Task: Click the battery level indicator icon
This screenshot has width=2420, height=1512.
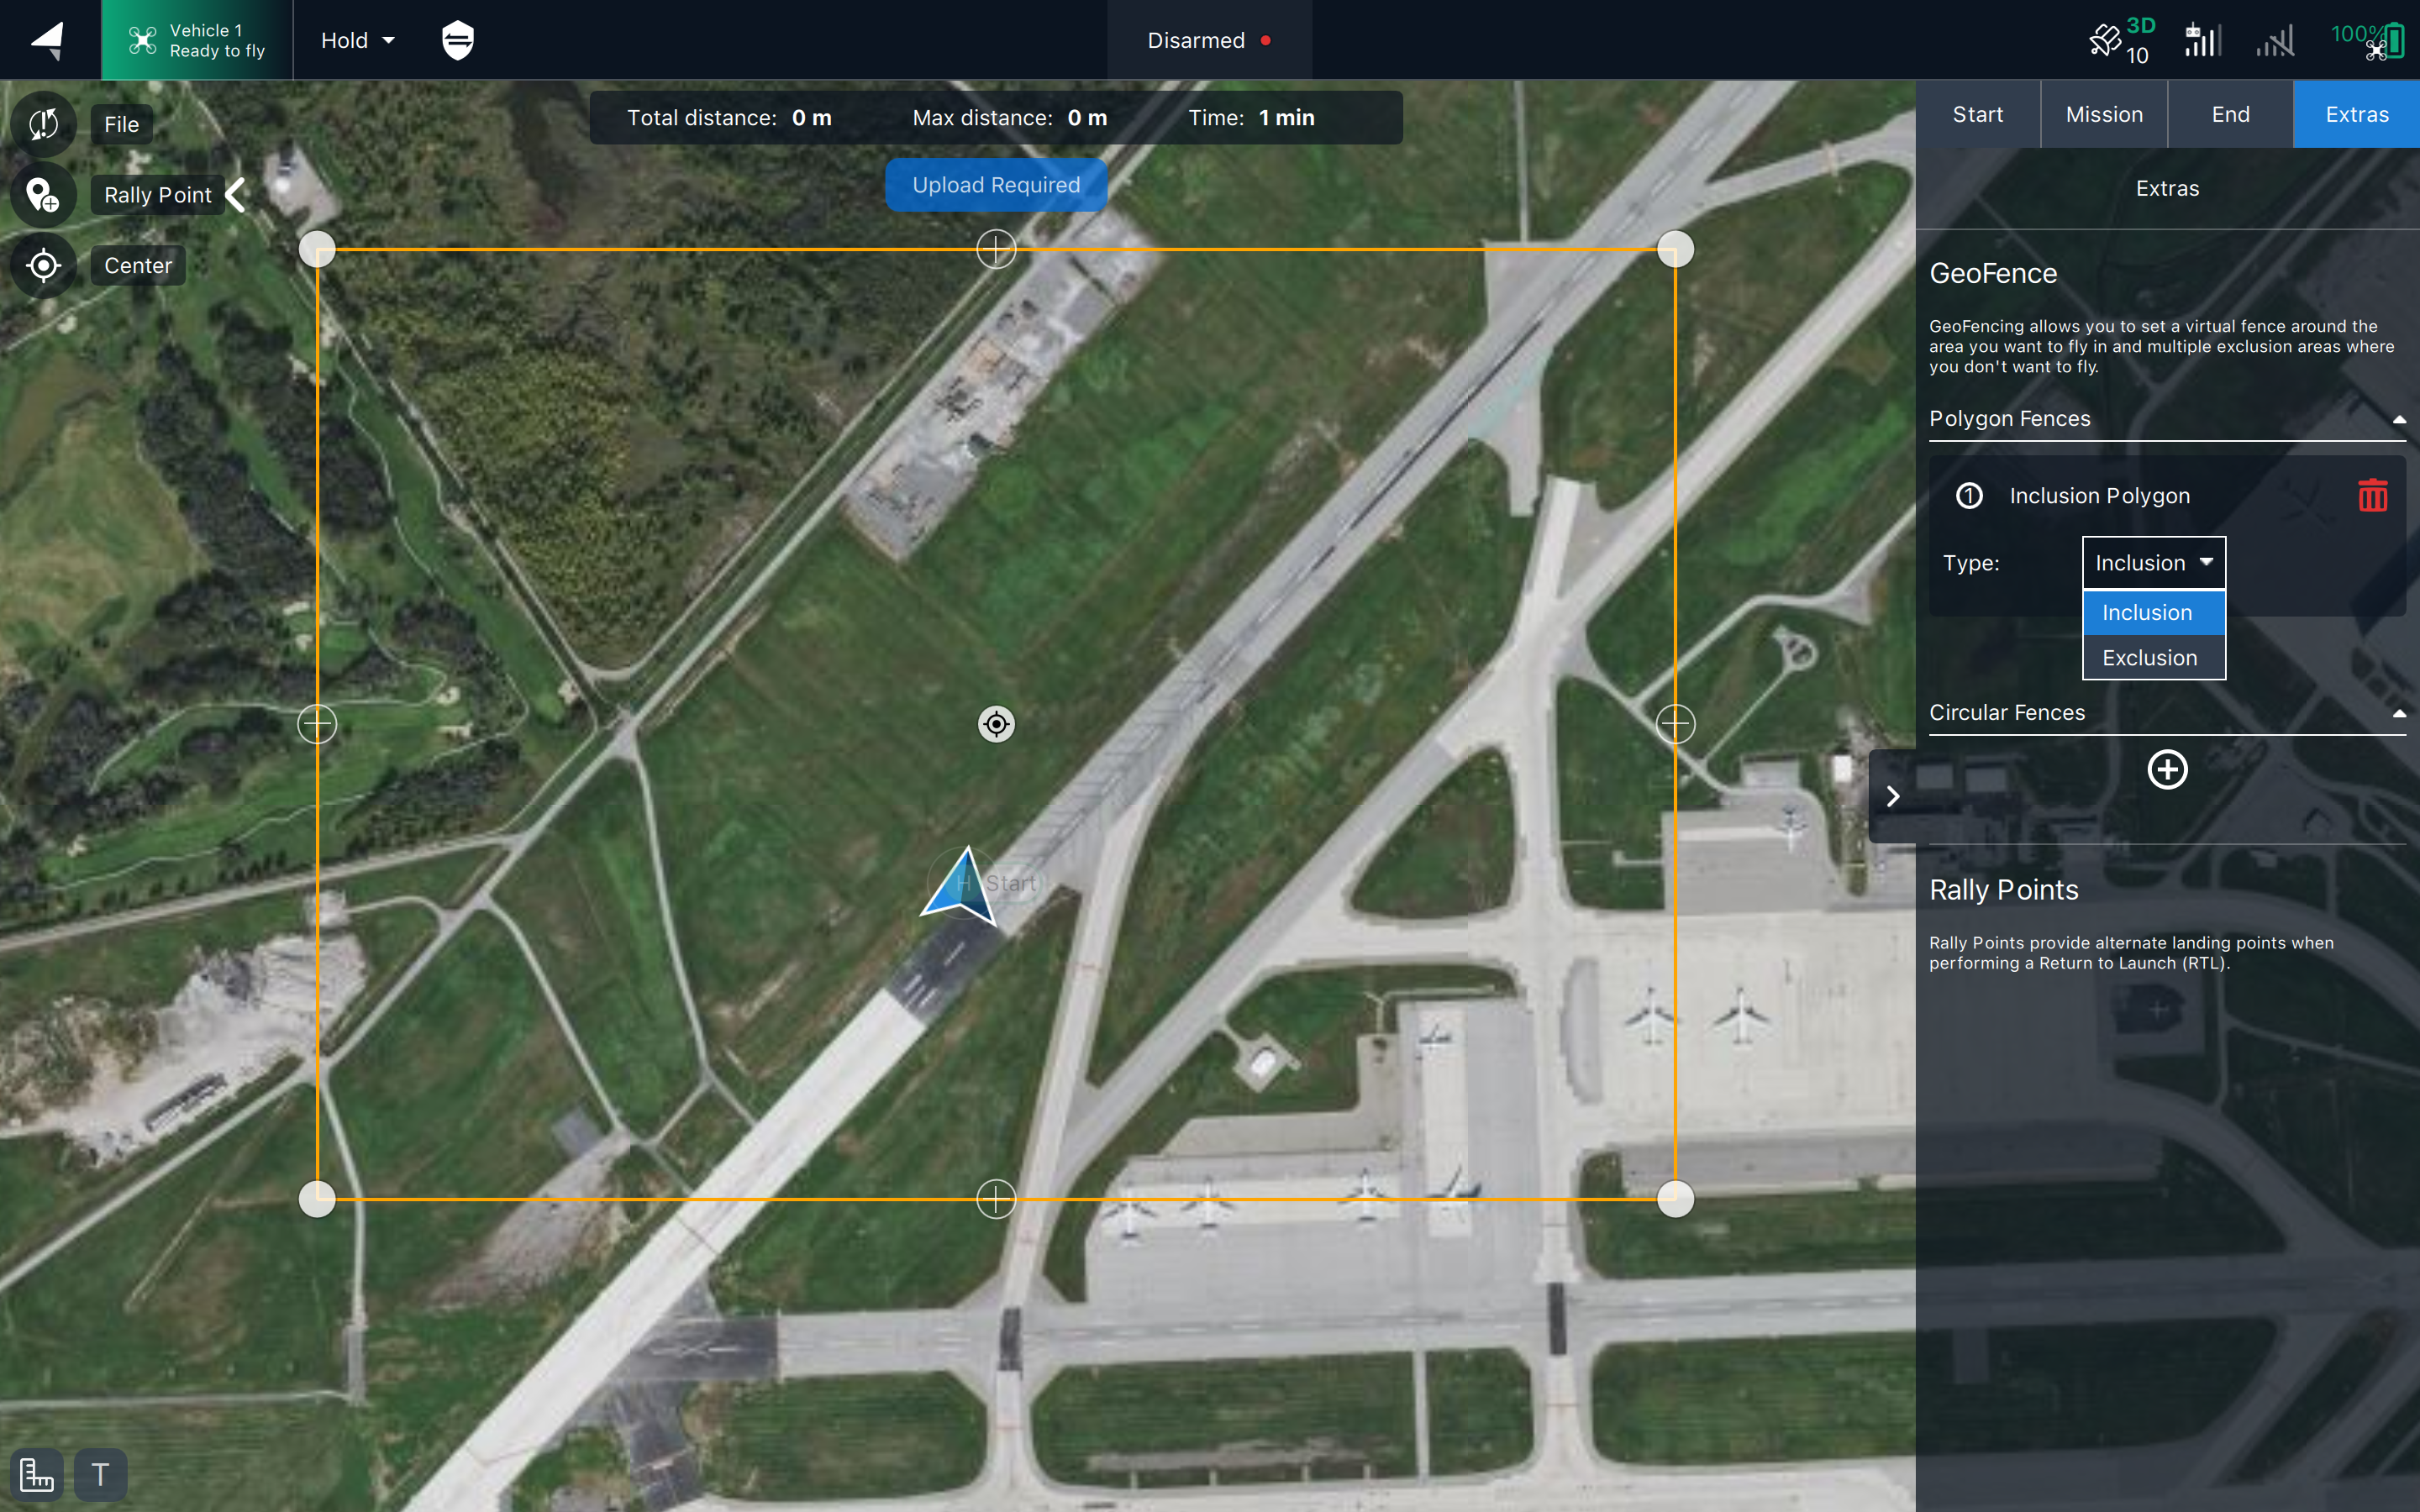Action: (x=2394, y=40)
